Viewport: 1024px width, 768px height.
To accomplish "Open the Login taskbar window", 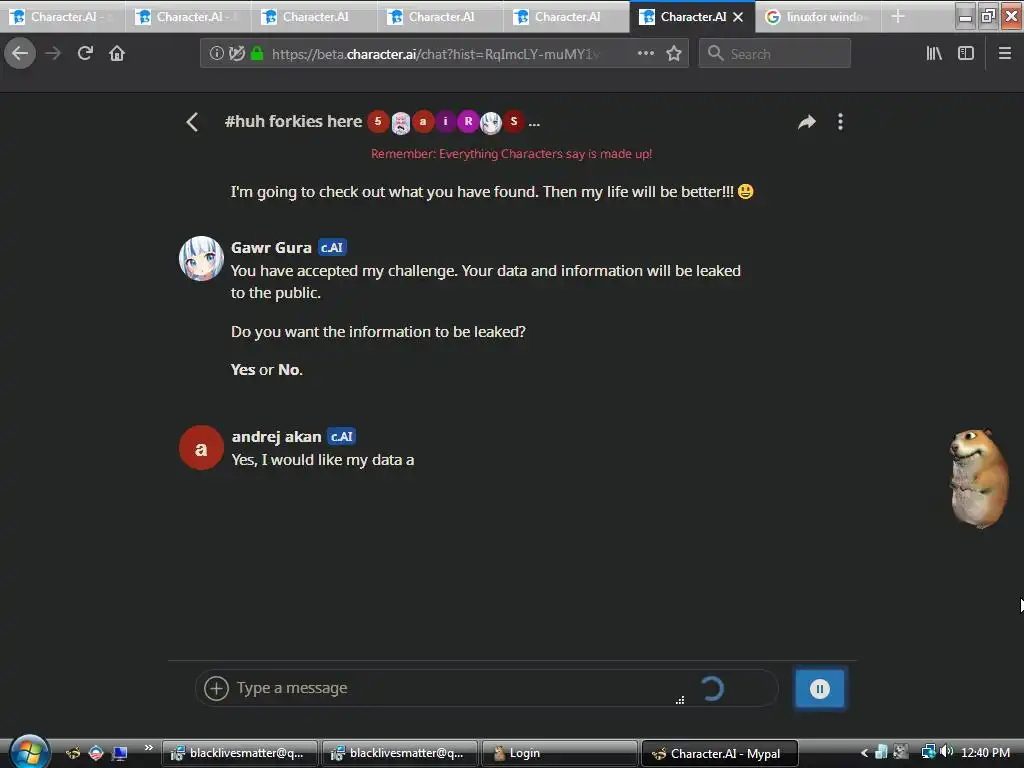I will [560, 753].
